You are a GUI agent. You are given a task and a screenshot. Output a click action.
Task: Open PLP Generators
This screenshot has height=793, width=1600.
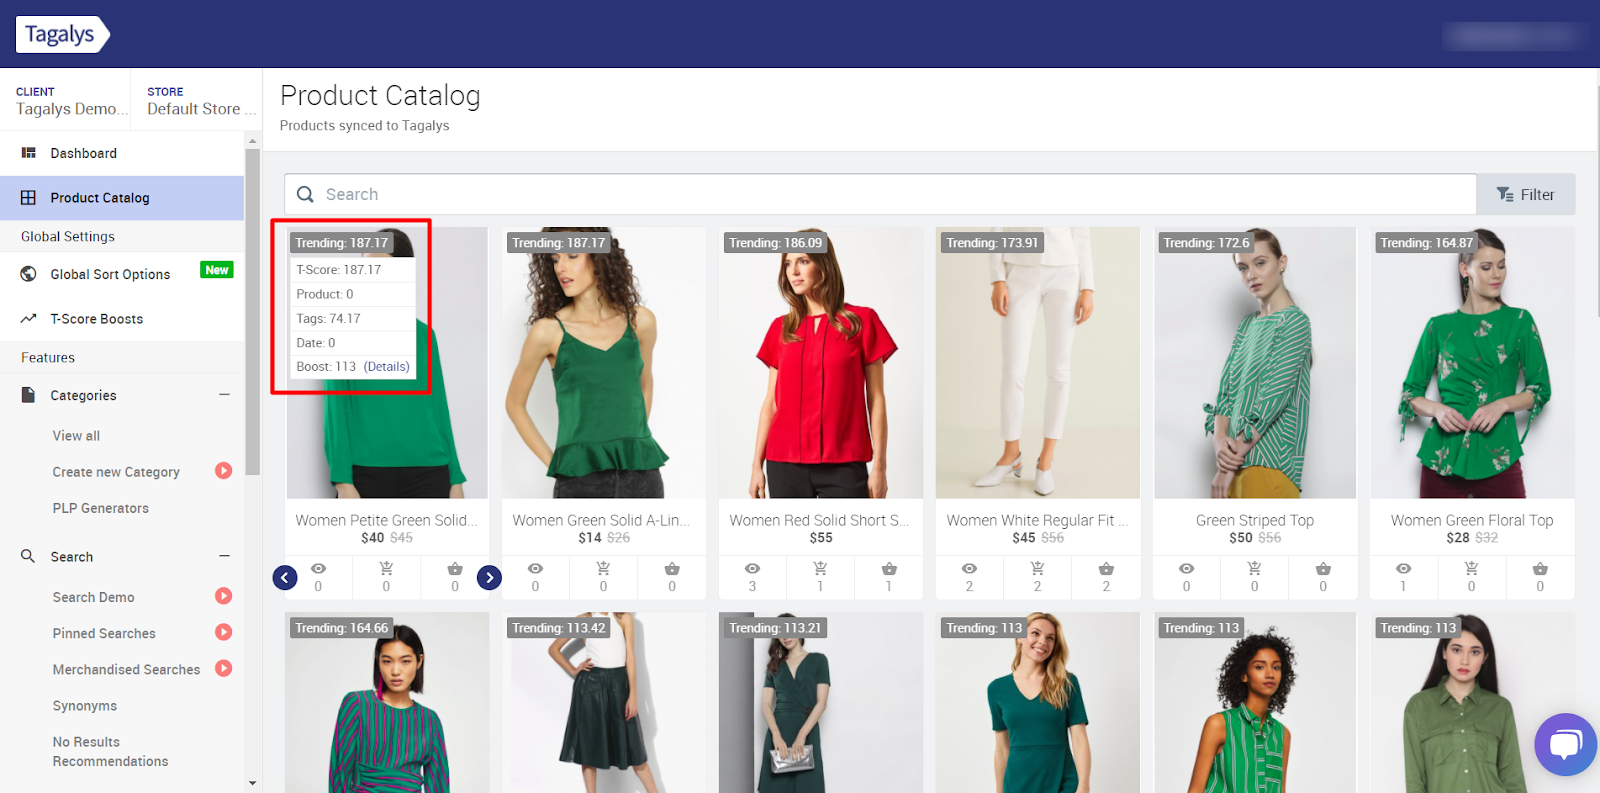coord(100,508)
